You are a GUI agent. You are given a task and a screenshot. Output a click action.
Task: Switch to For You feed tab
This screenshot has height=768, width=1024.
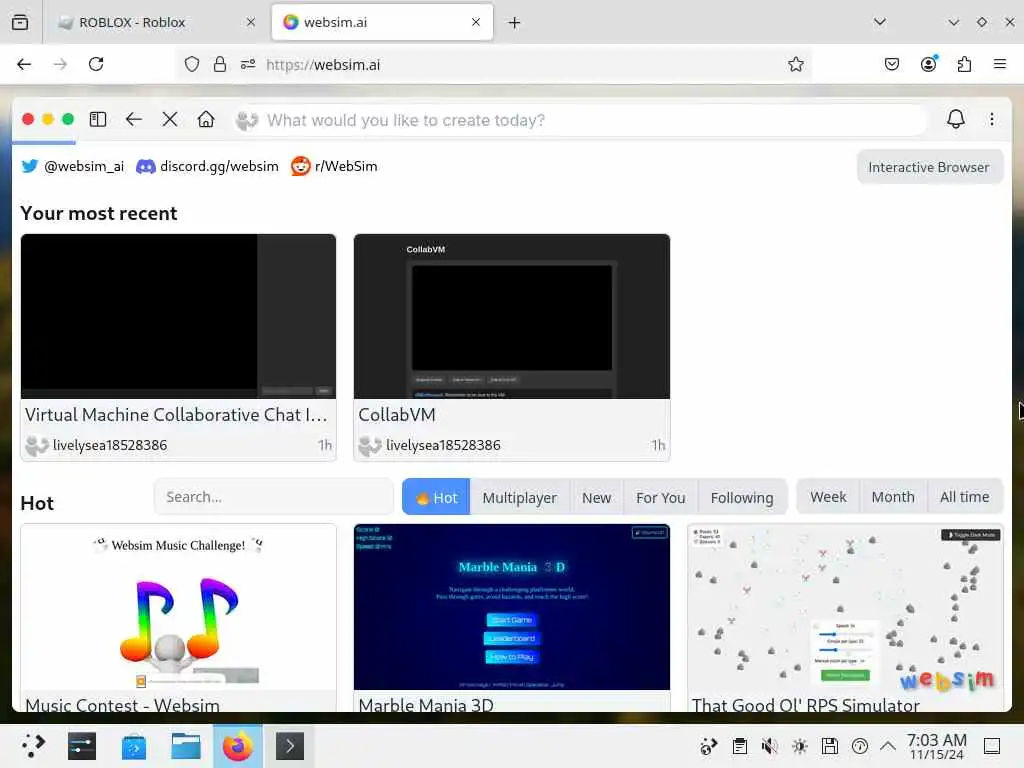[661, 498]
